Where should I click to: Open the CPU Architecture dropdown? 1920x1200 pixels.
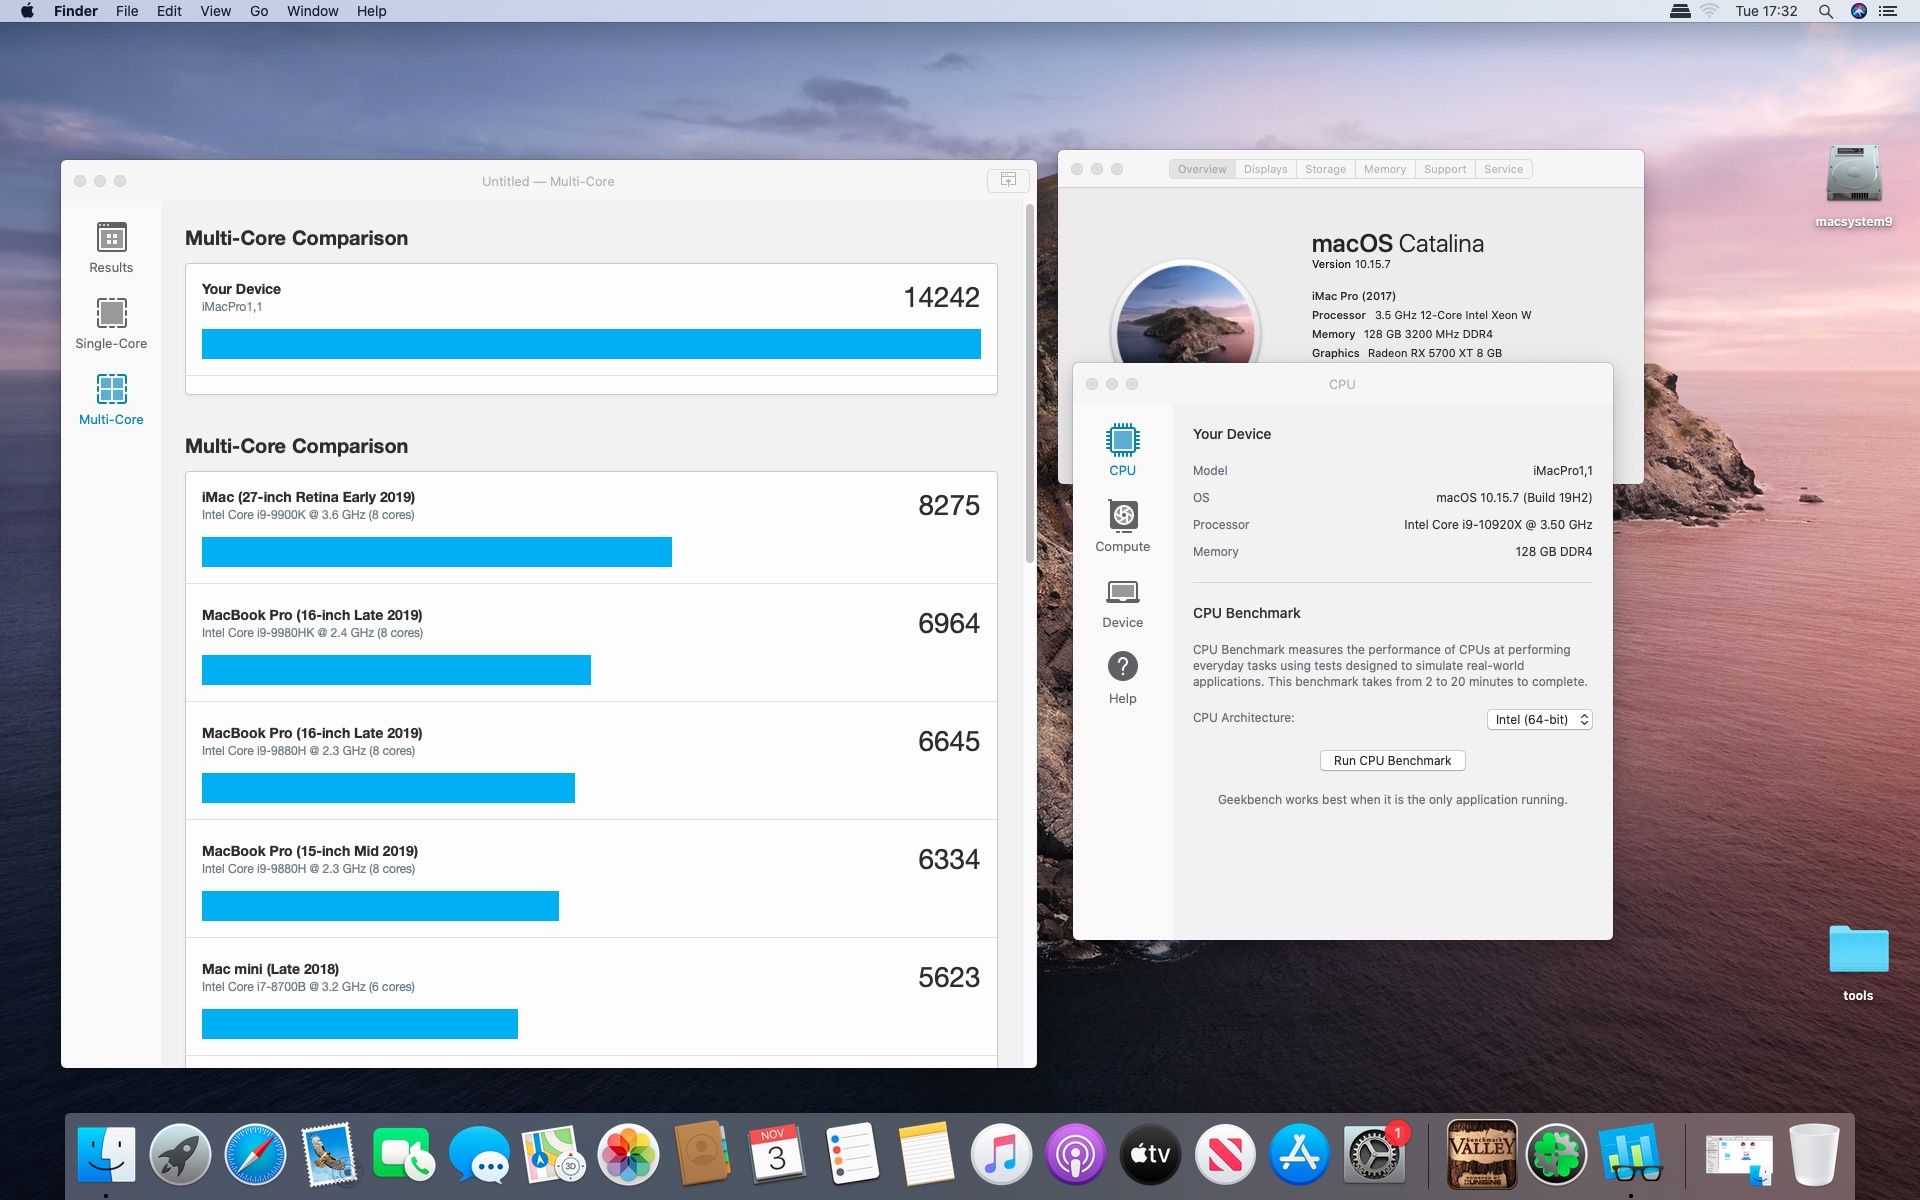pos(1540,720)
